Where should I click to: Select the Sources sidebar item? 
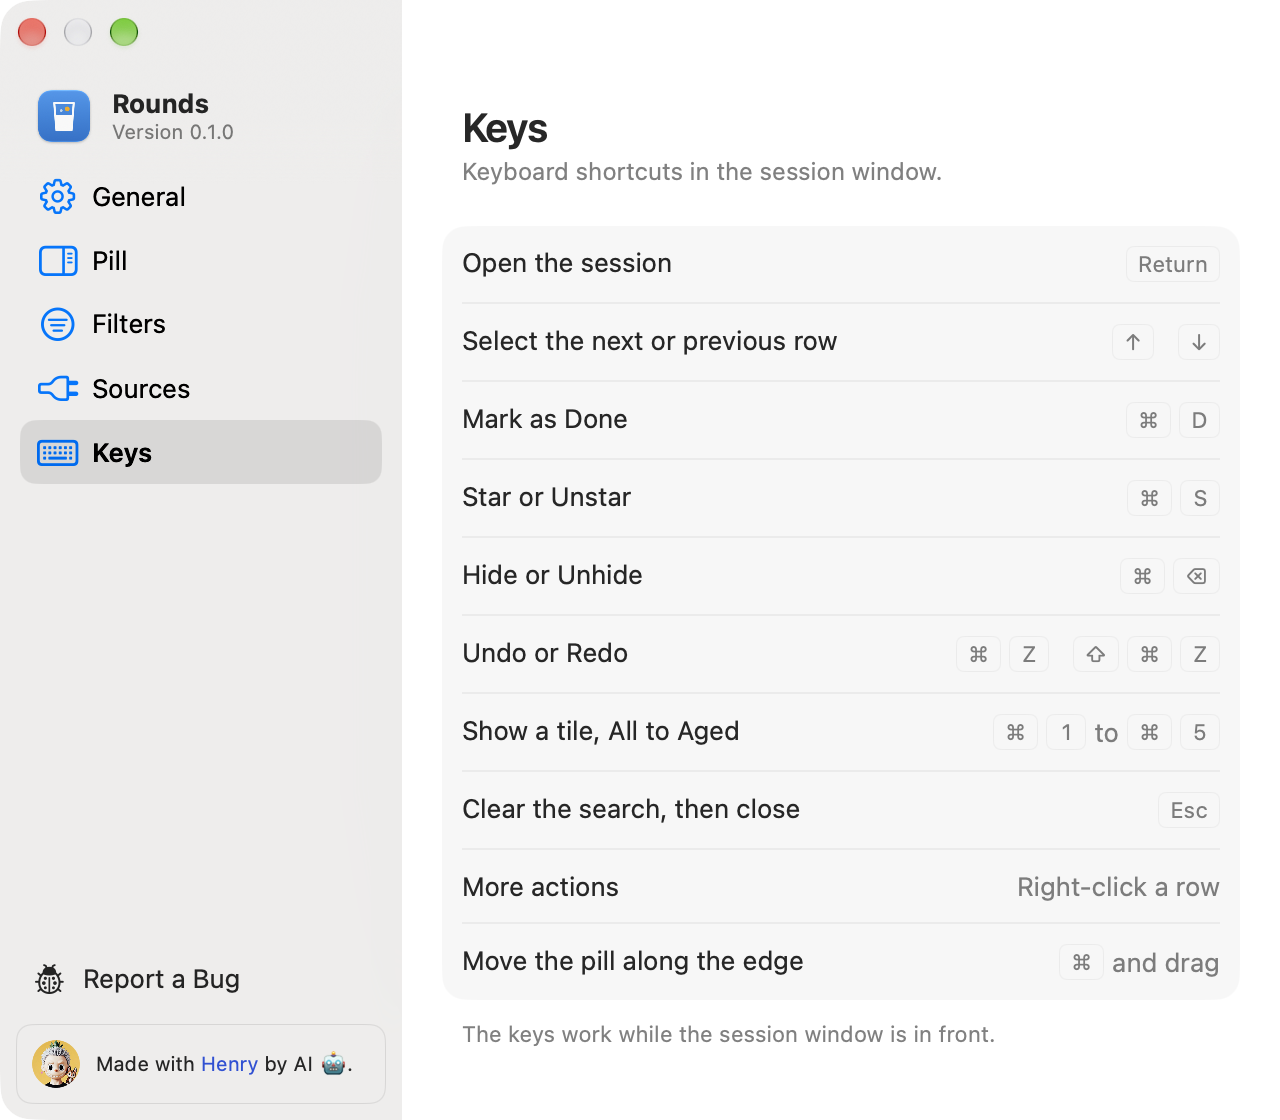pos(200,388)
